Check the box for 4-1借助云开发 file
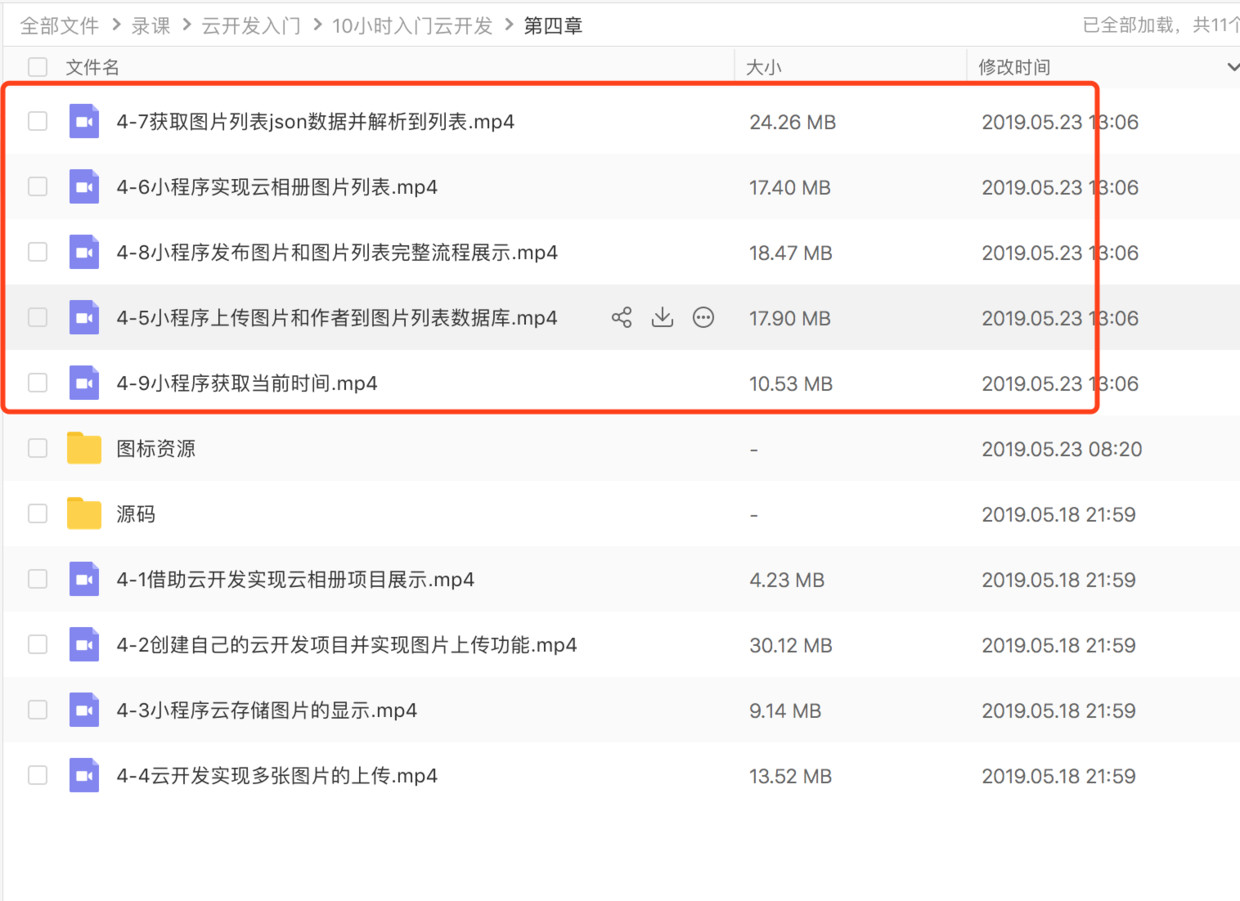 38,579
